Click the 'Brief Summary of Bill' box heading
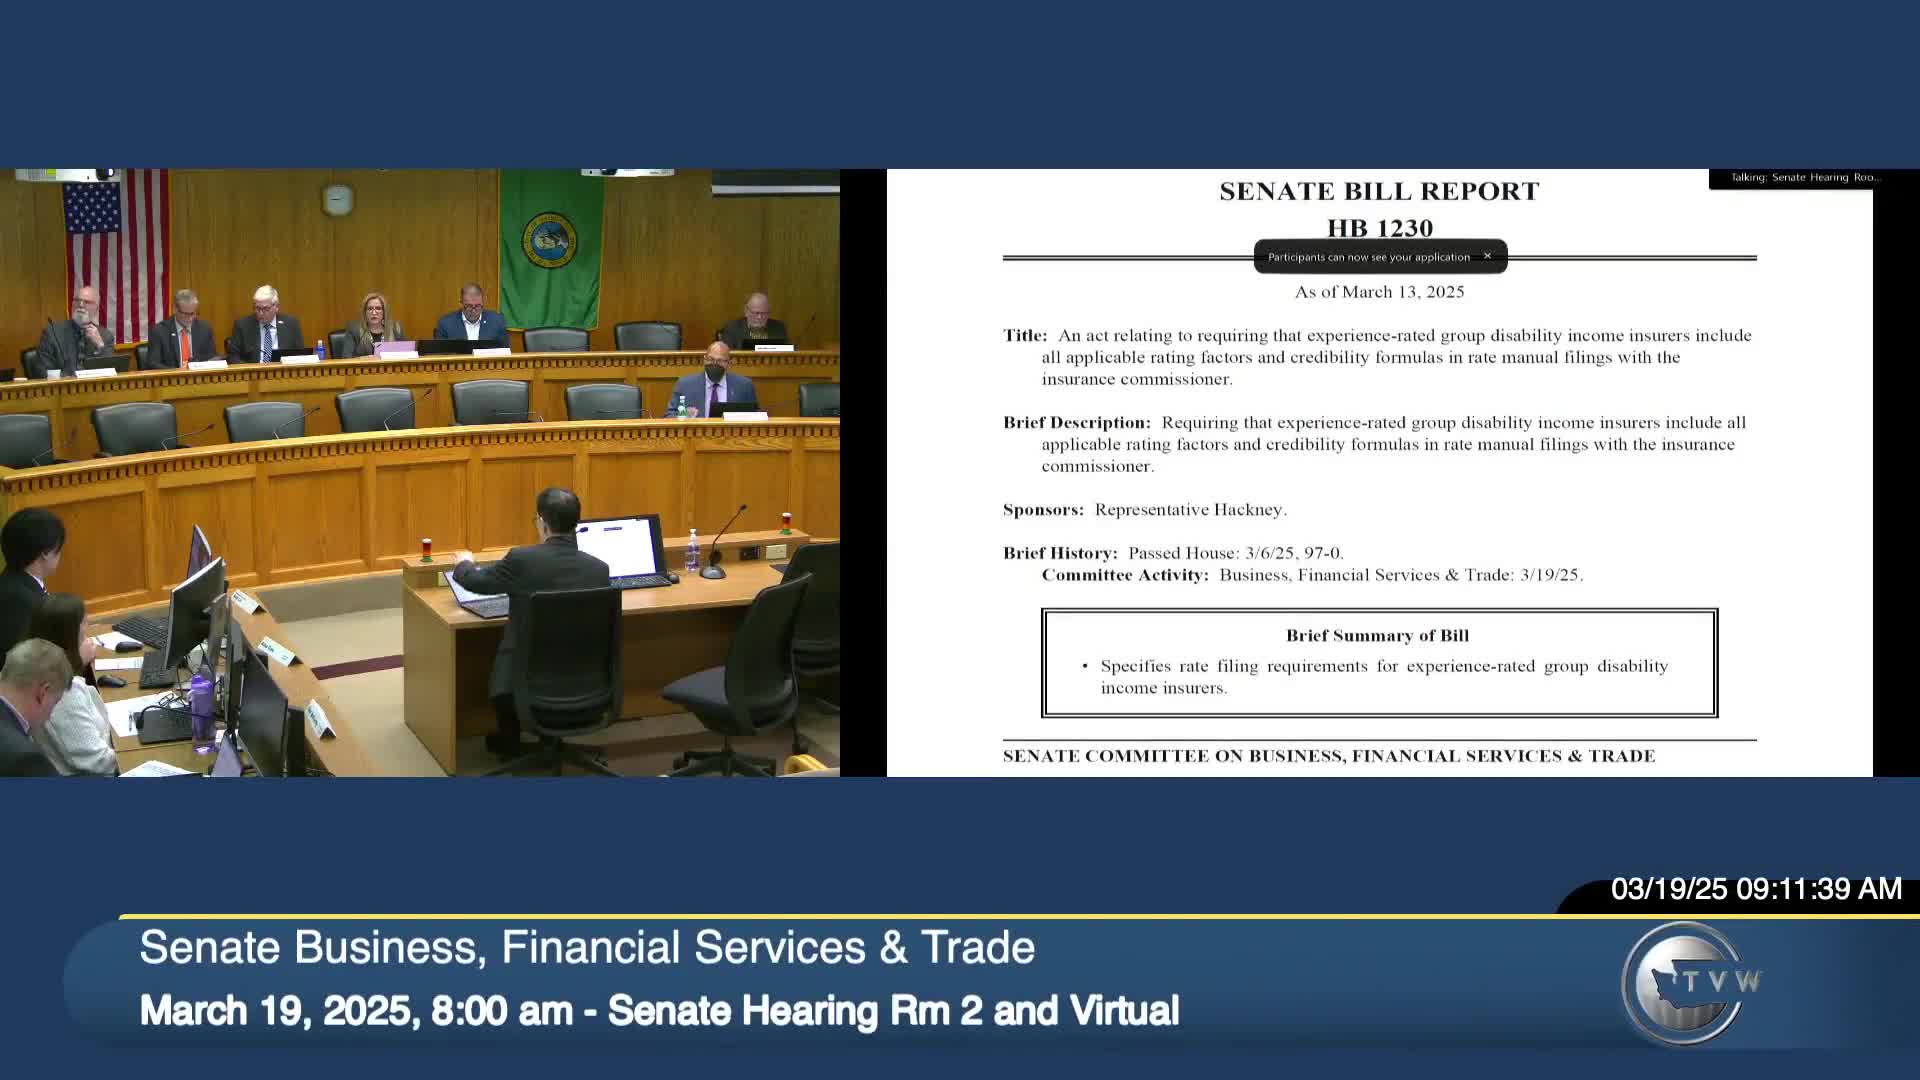This screenshot has height=1080, width=1920. coord(1377,635)
